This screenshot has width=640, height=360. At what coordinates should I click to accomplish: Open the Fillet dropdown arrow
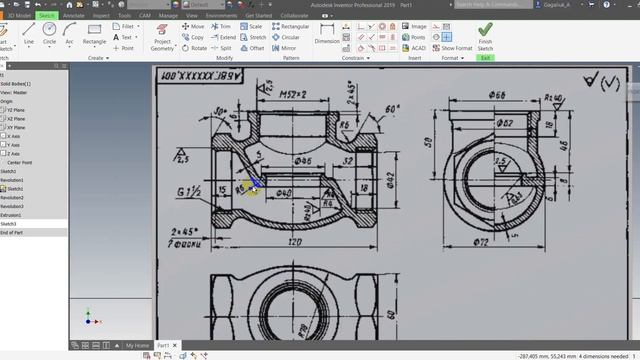point(138,26)
